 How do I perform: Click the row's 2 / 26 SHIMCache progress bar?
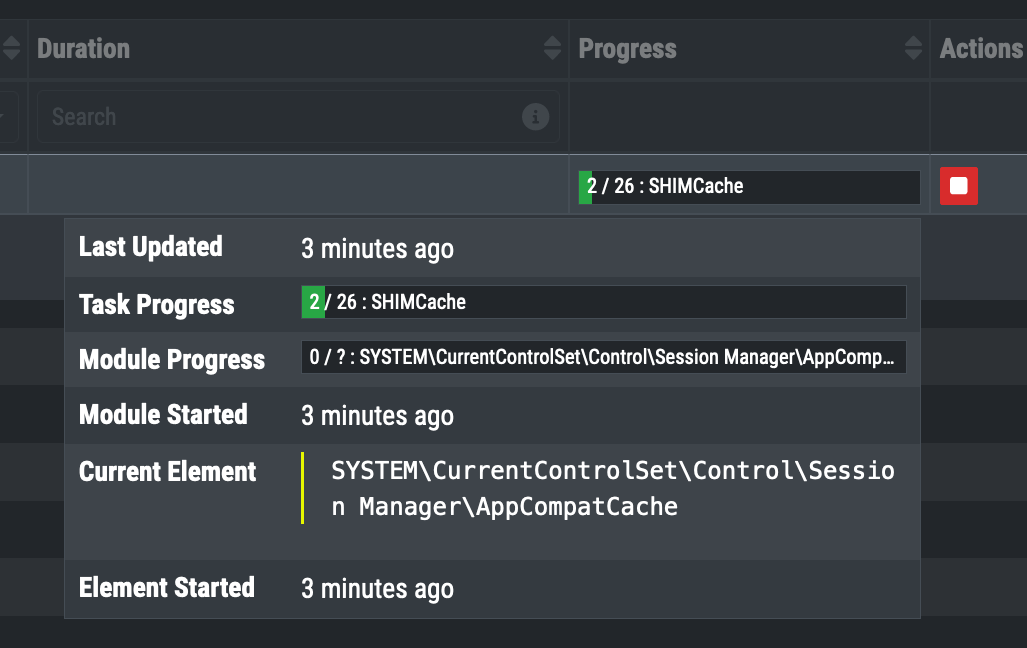pos(749,187)
